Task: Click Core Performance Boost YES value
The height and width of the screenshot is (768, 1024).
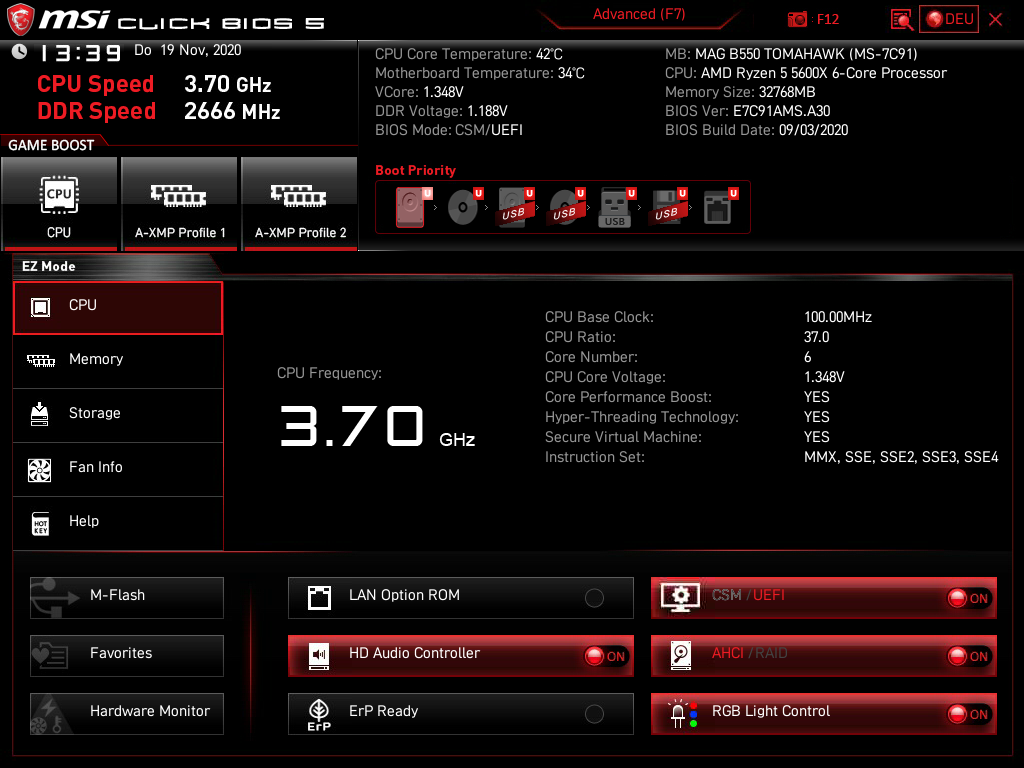Action: click(x=816, y=397)
